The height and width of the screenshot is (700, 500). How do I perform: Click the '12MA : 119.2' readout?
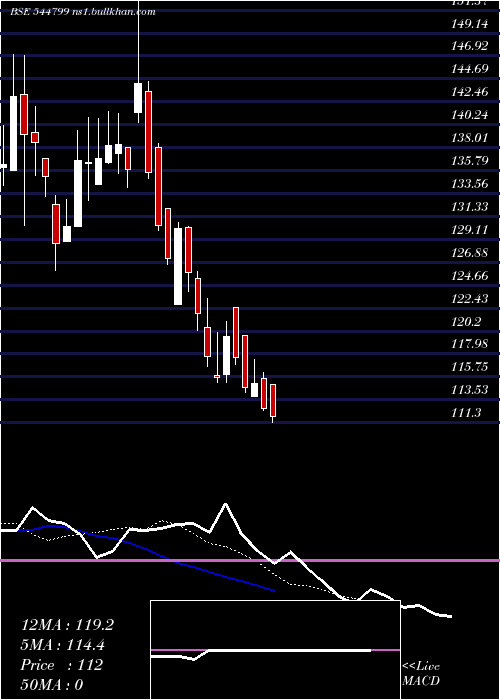67,625
